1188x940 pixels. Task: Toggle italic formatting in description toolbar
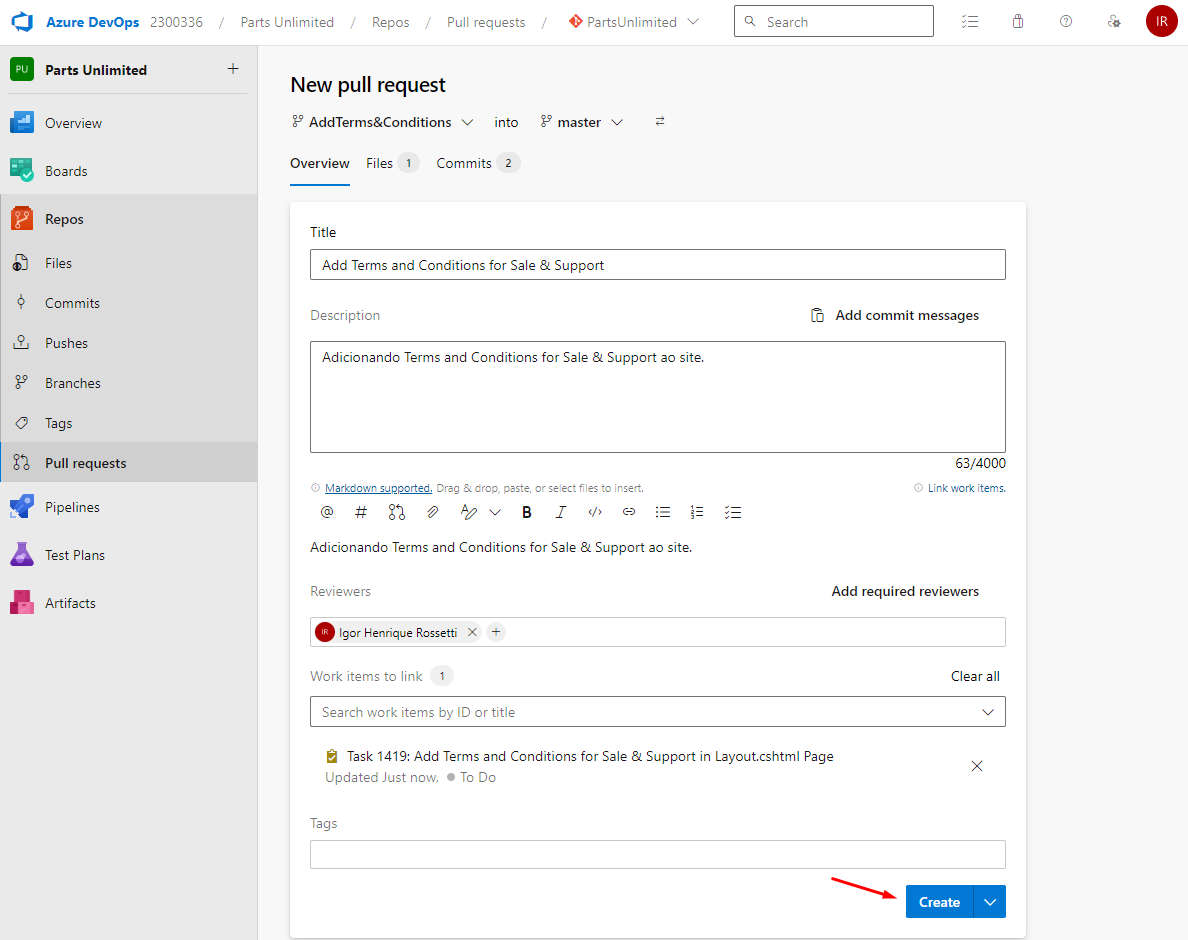click(561, 512)
